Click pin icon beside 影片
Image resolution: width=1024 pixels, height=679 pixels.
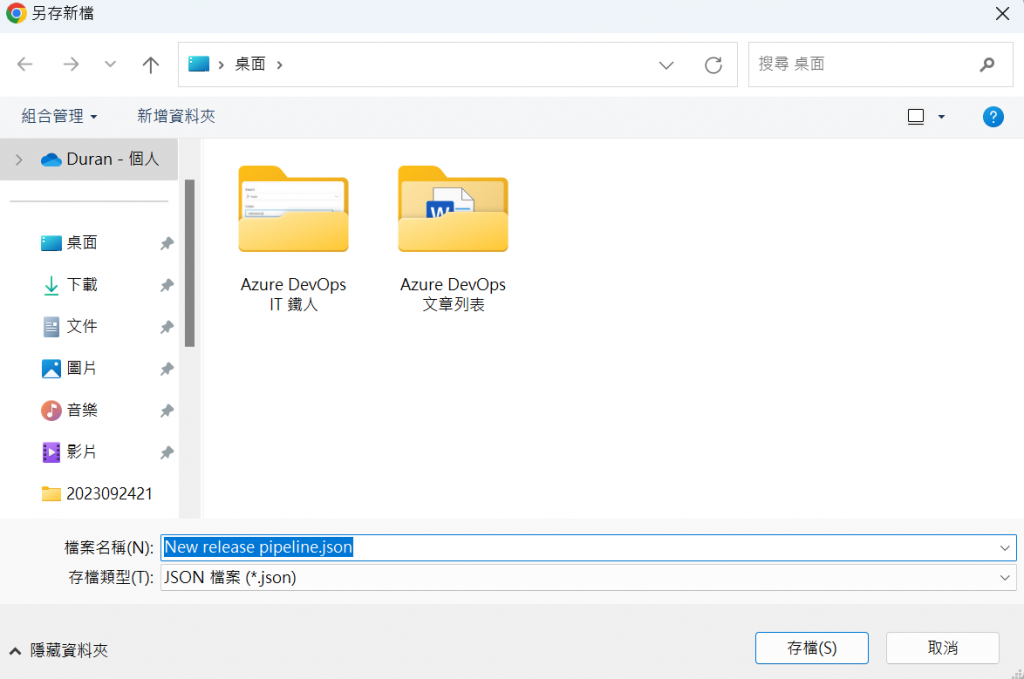click(x=167, y=452)
